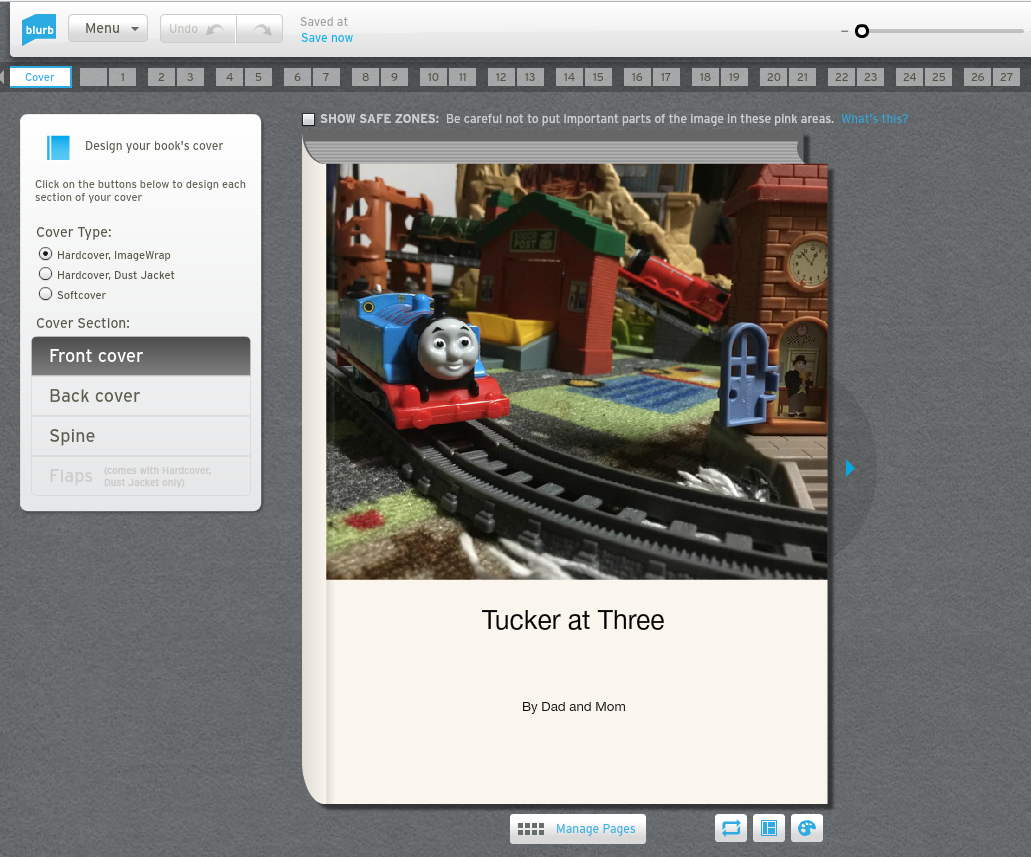Collapse the left edge panel arrow
Viewport: 1031px width, 857px height.
3,77
